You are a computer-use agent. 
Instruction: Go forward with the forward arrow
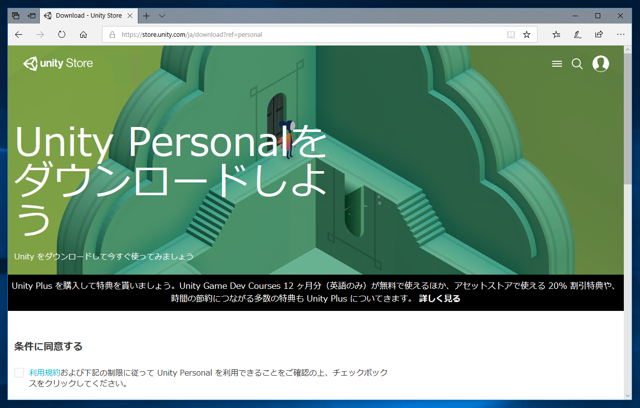[x=40, y=35]
